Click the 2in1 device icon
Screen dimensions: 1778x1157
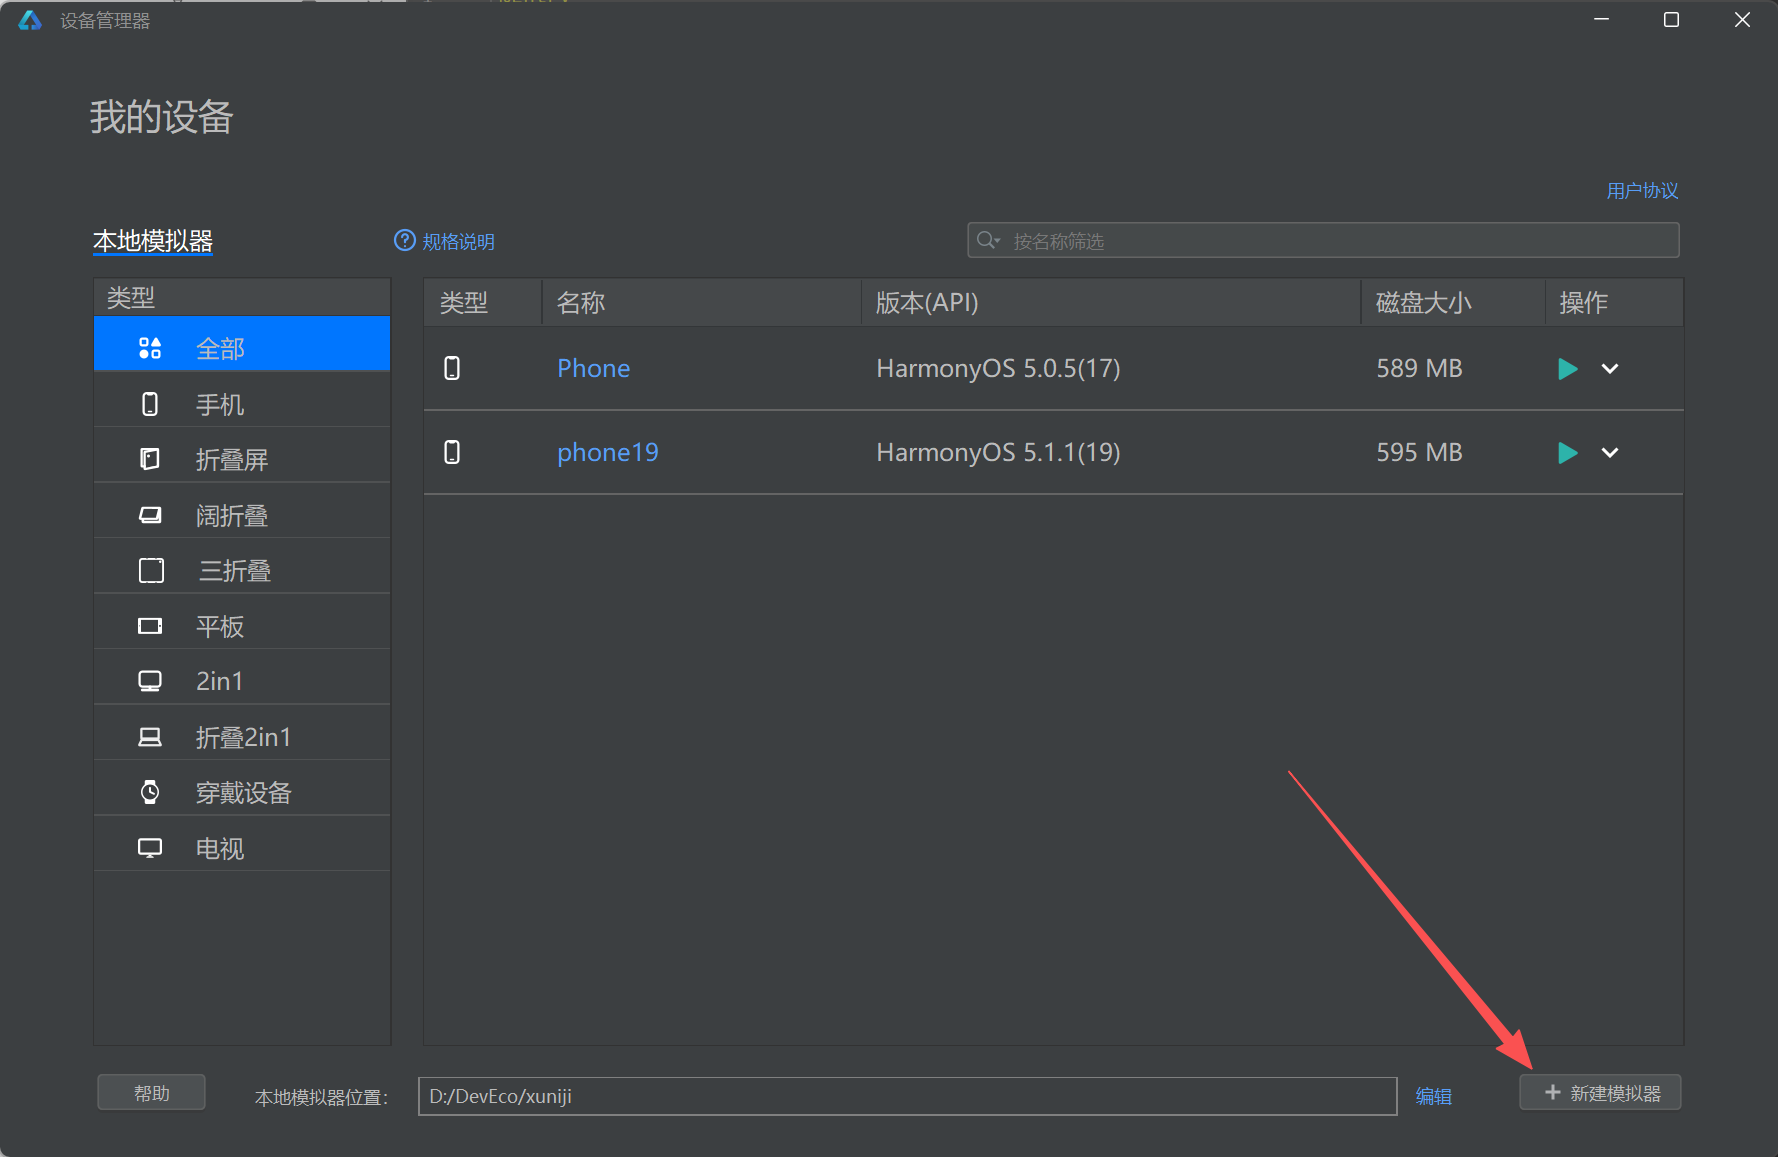[150, 681]
